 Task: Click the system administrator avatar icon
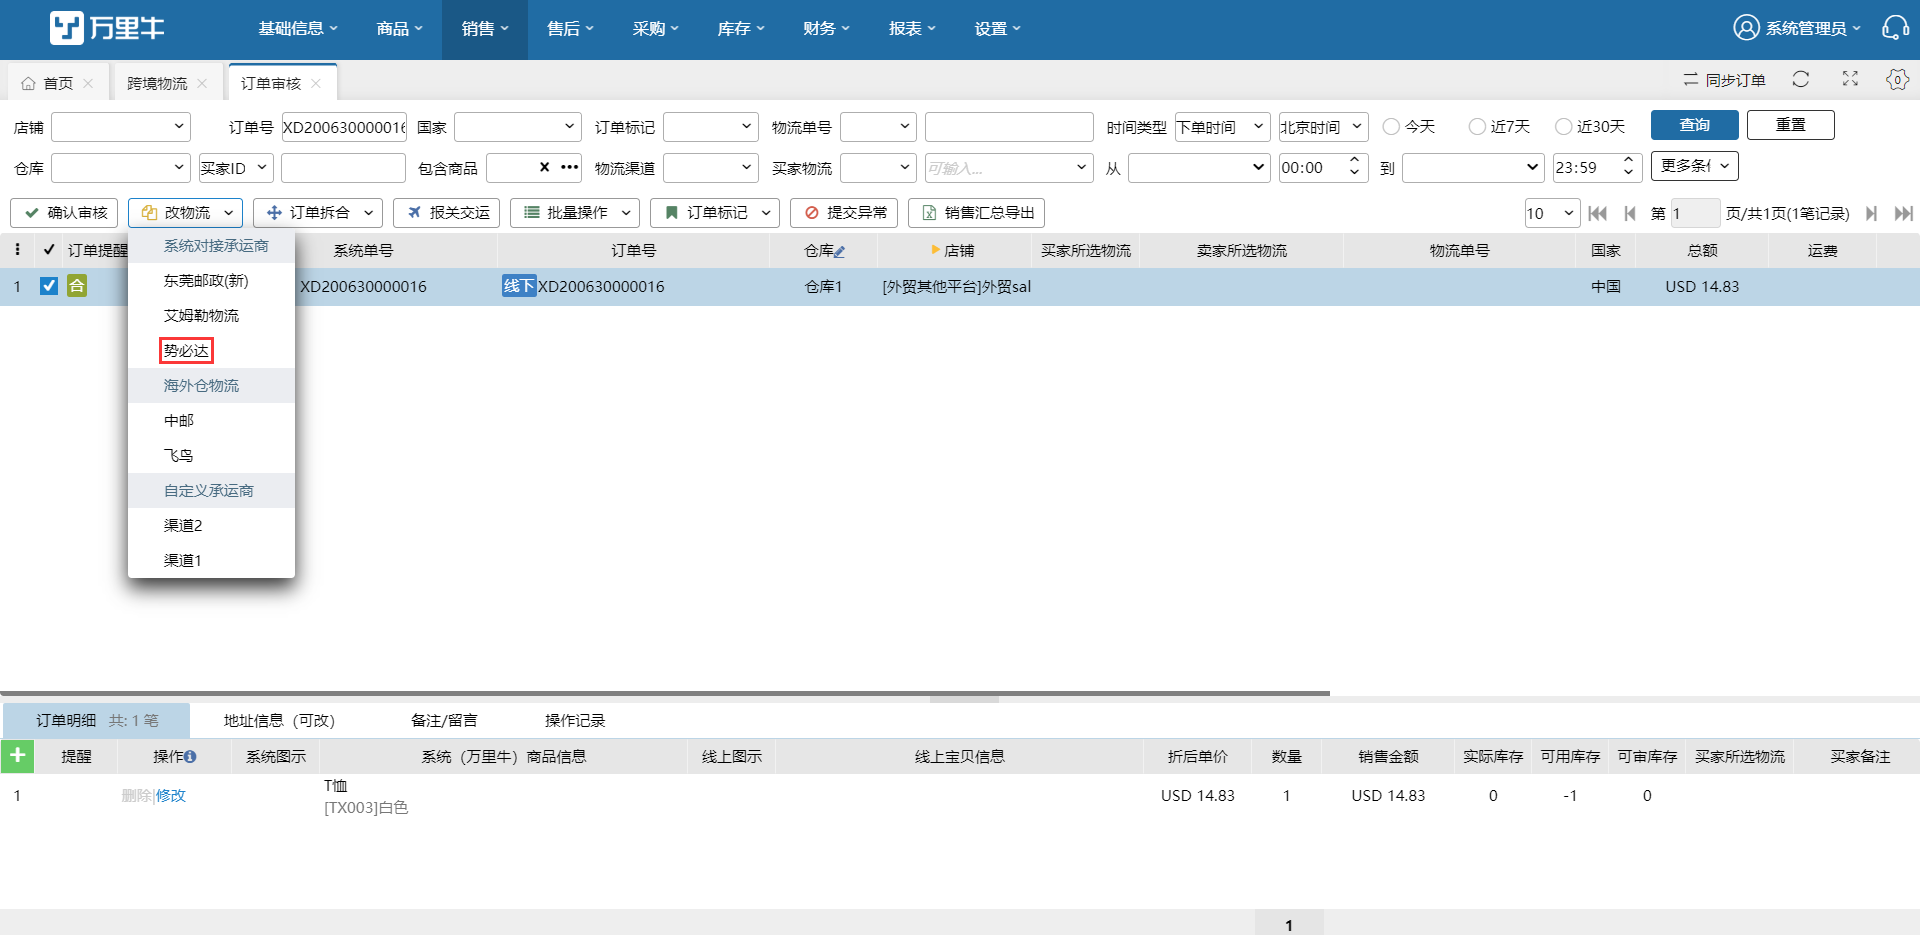(1746, 28)
